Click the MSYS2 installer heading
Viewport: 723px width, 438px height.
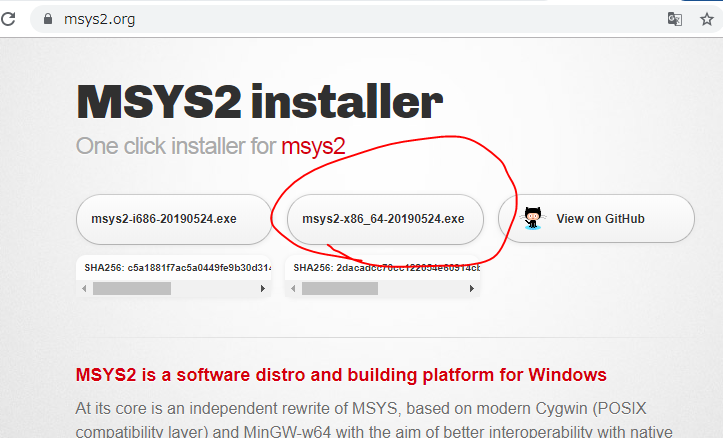tap(259, 102)
